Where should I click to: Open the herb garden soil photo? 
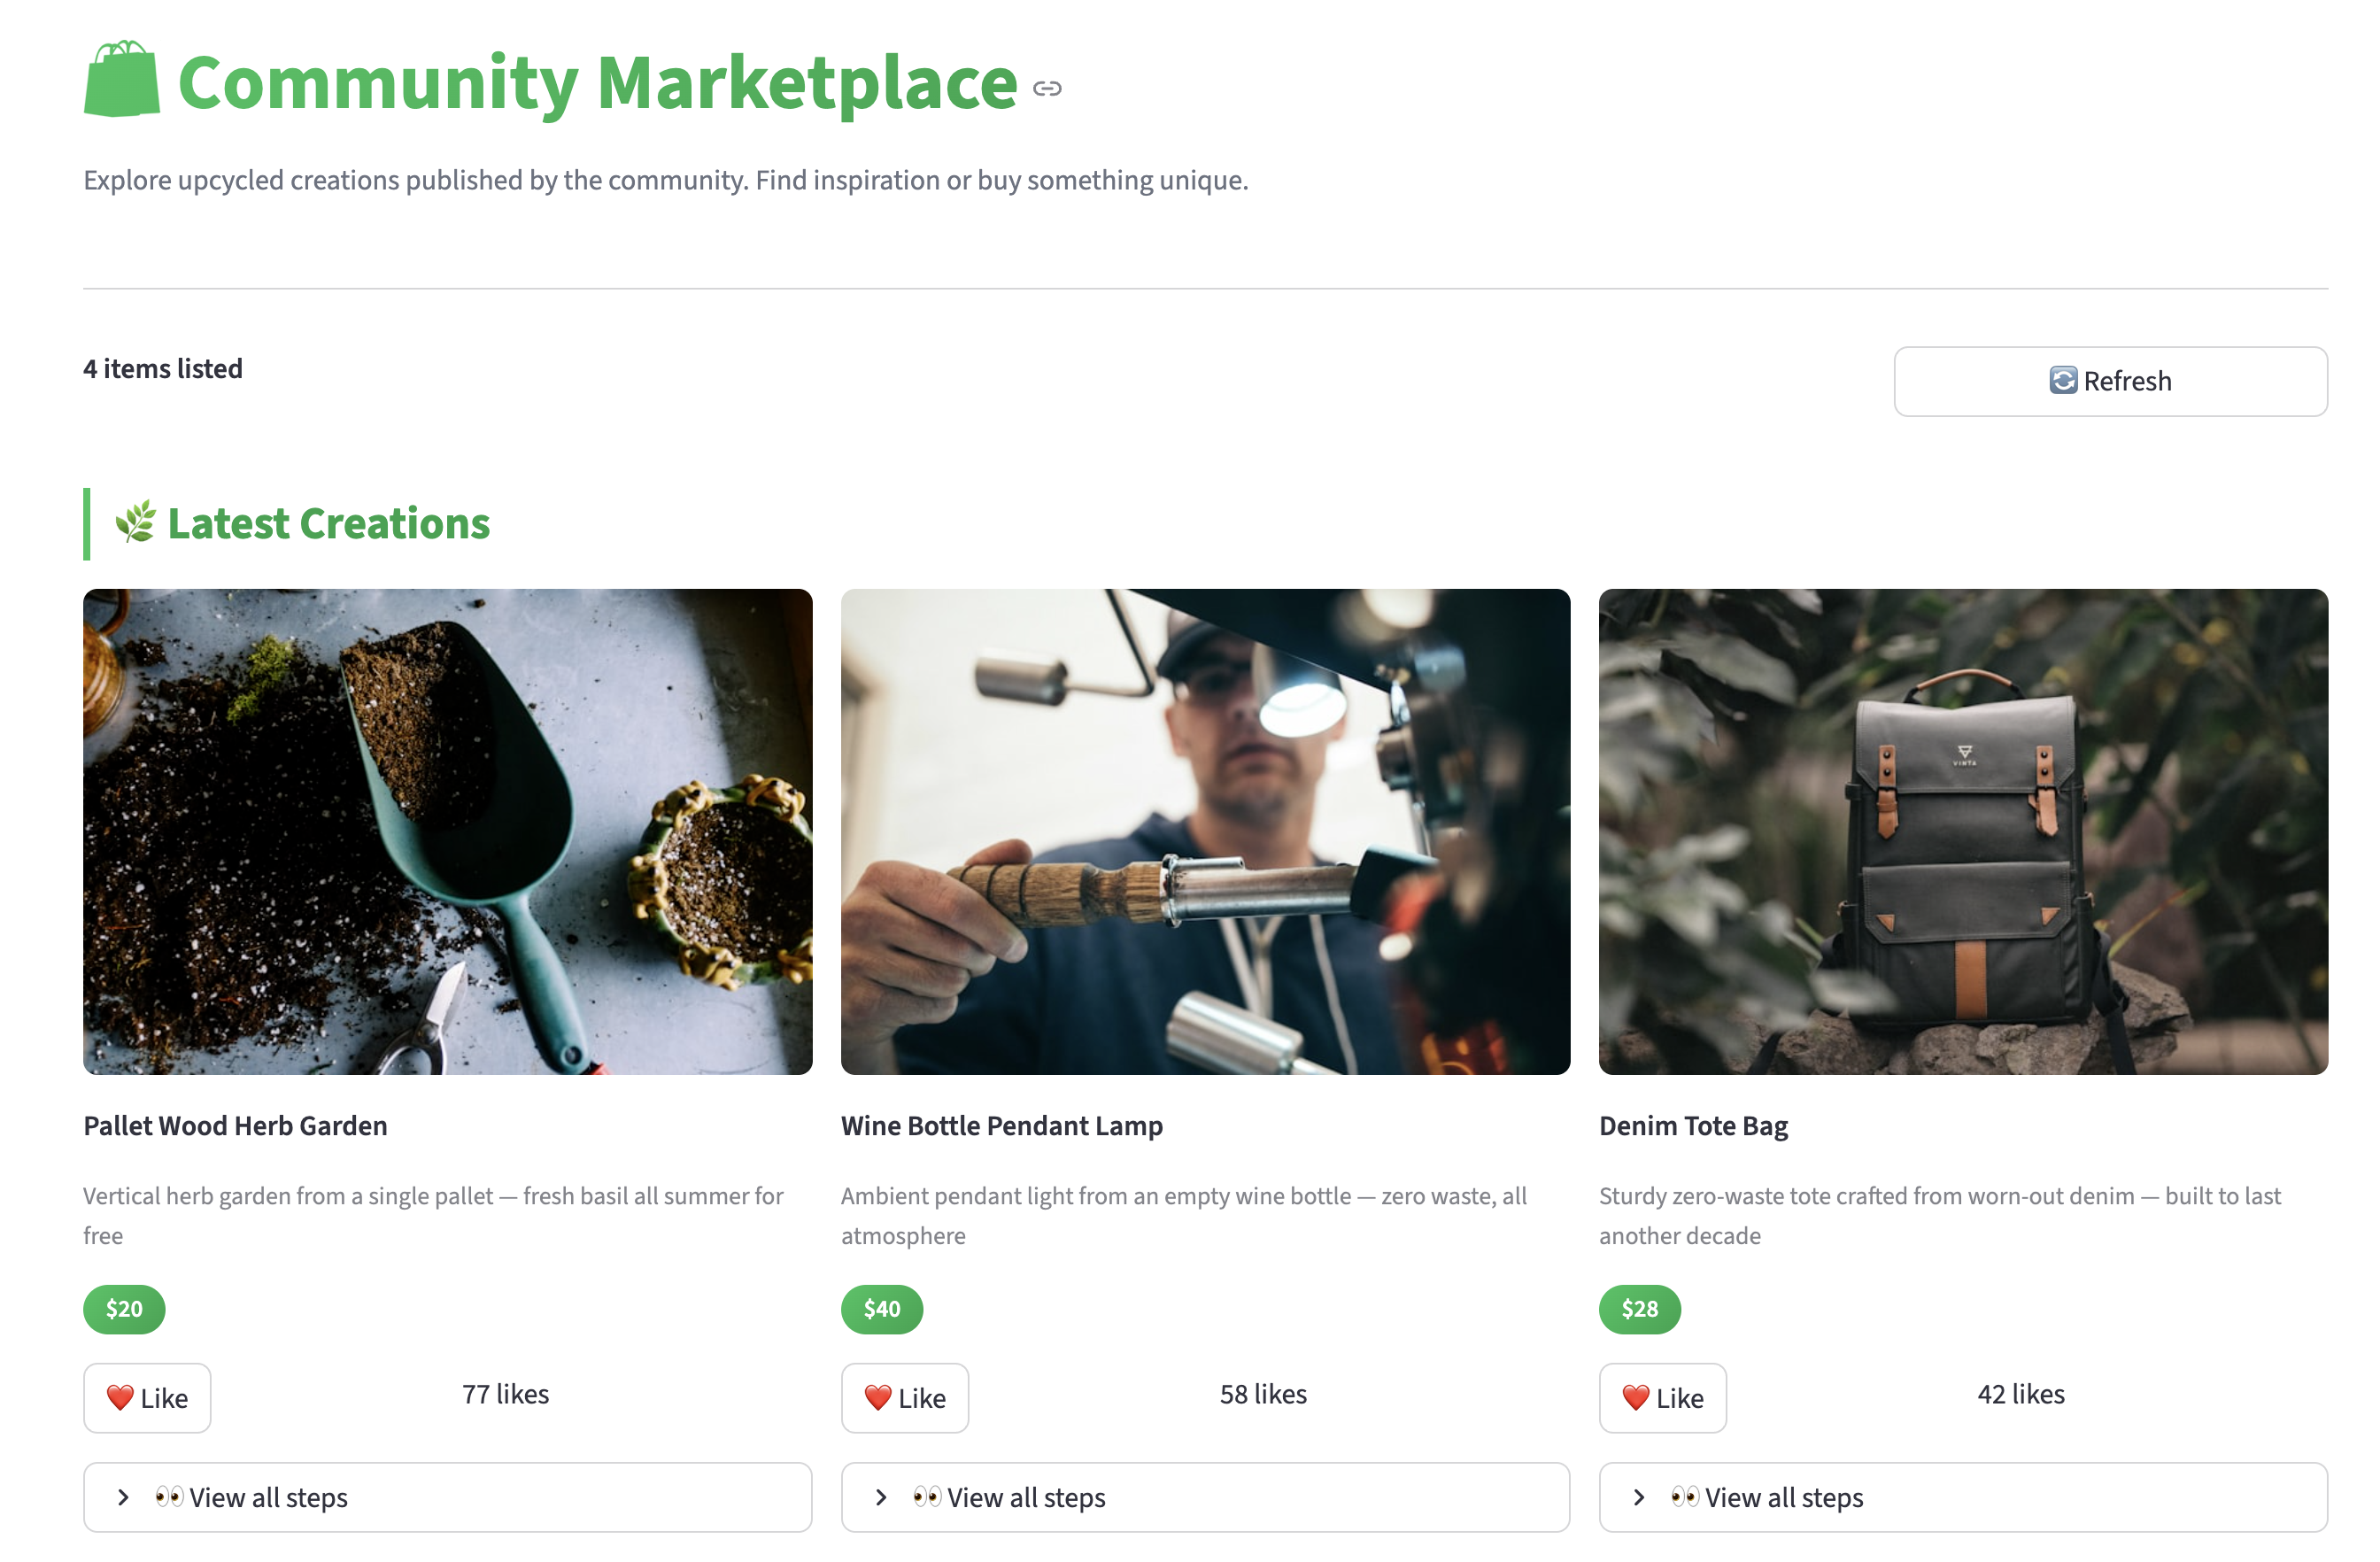[447, 831]
